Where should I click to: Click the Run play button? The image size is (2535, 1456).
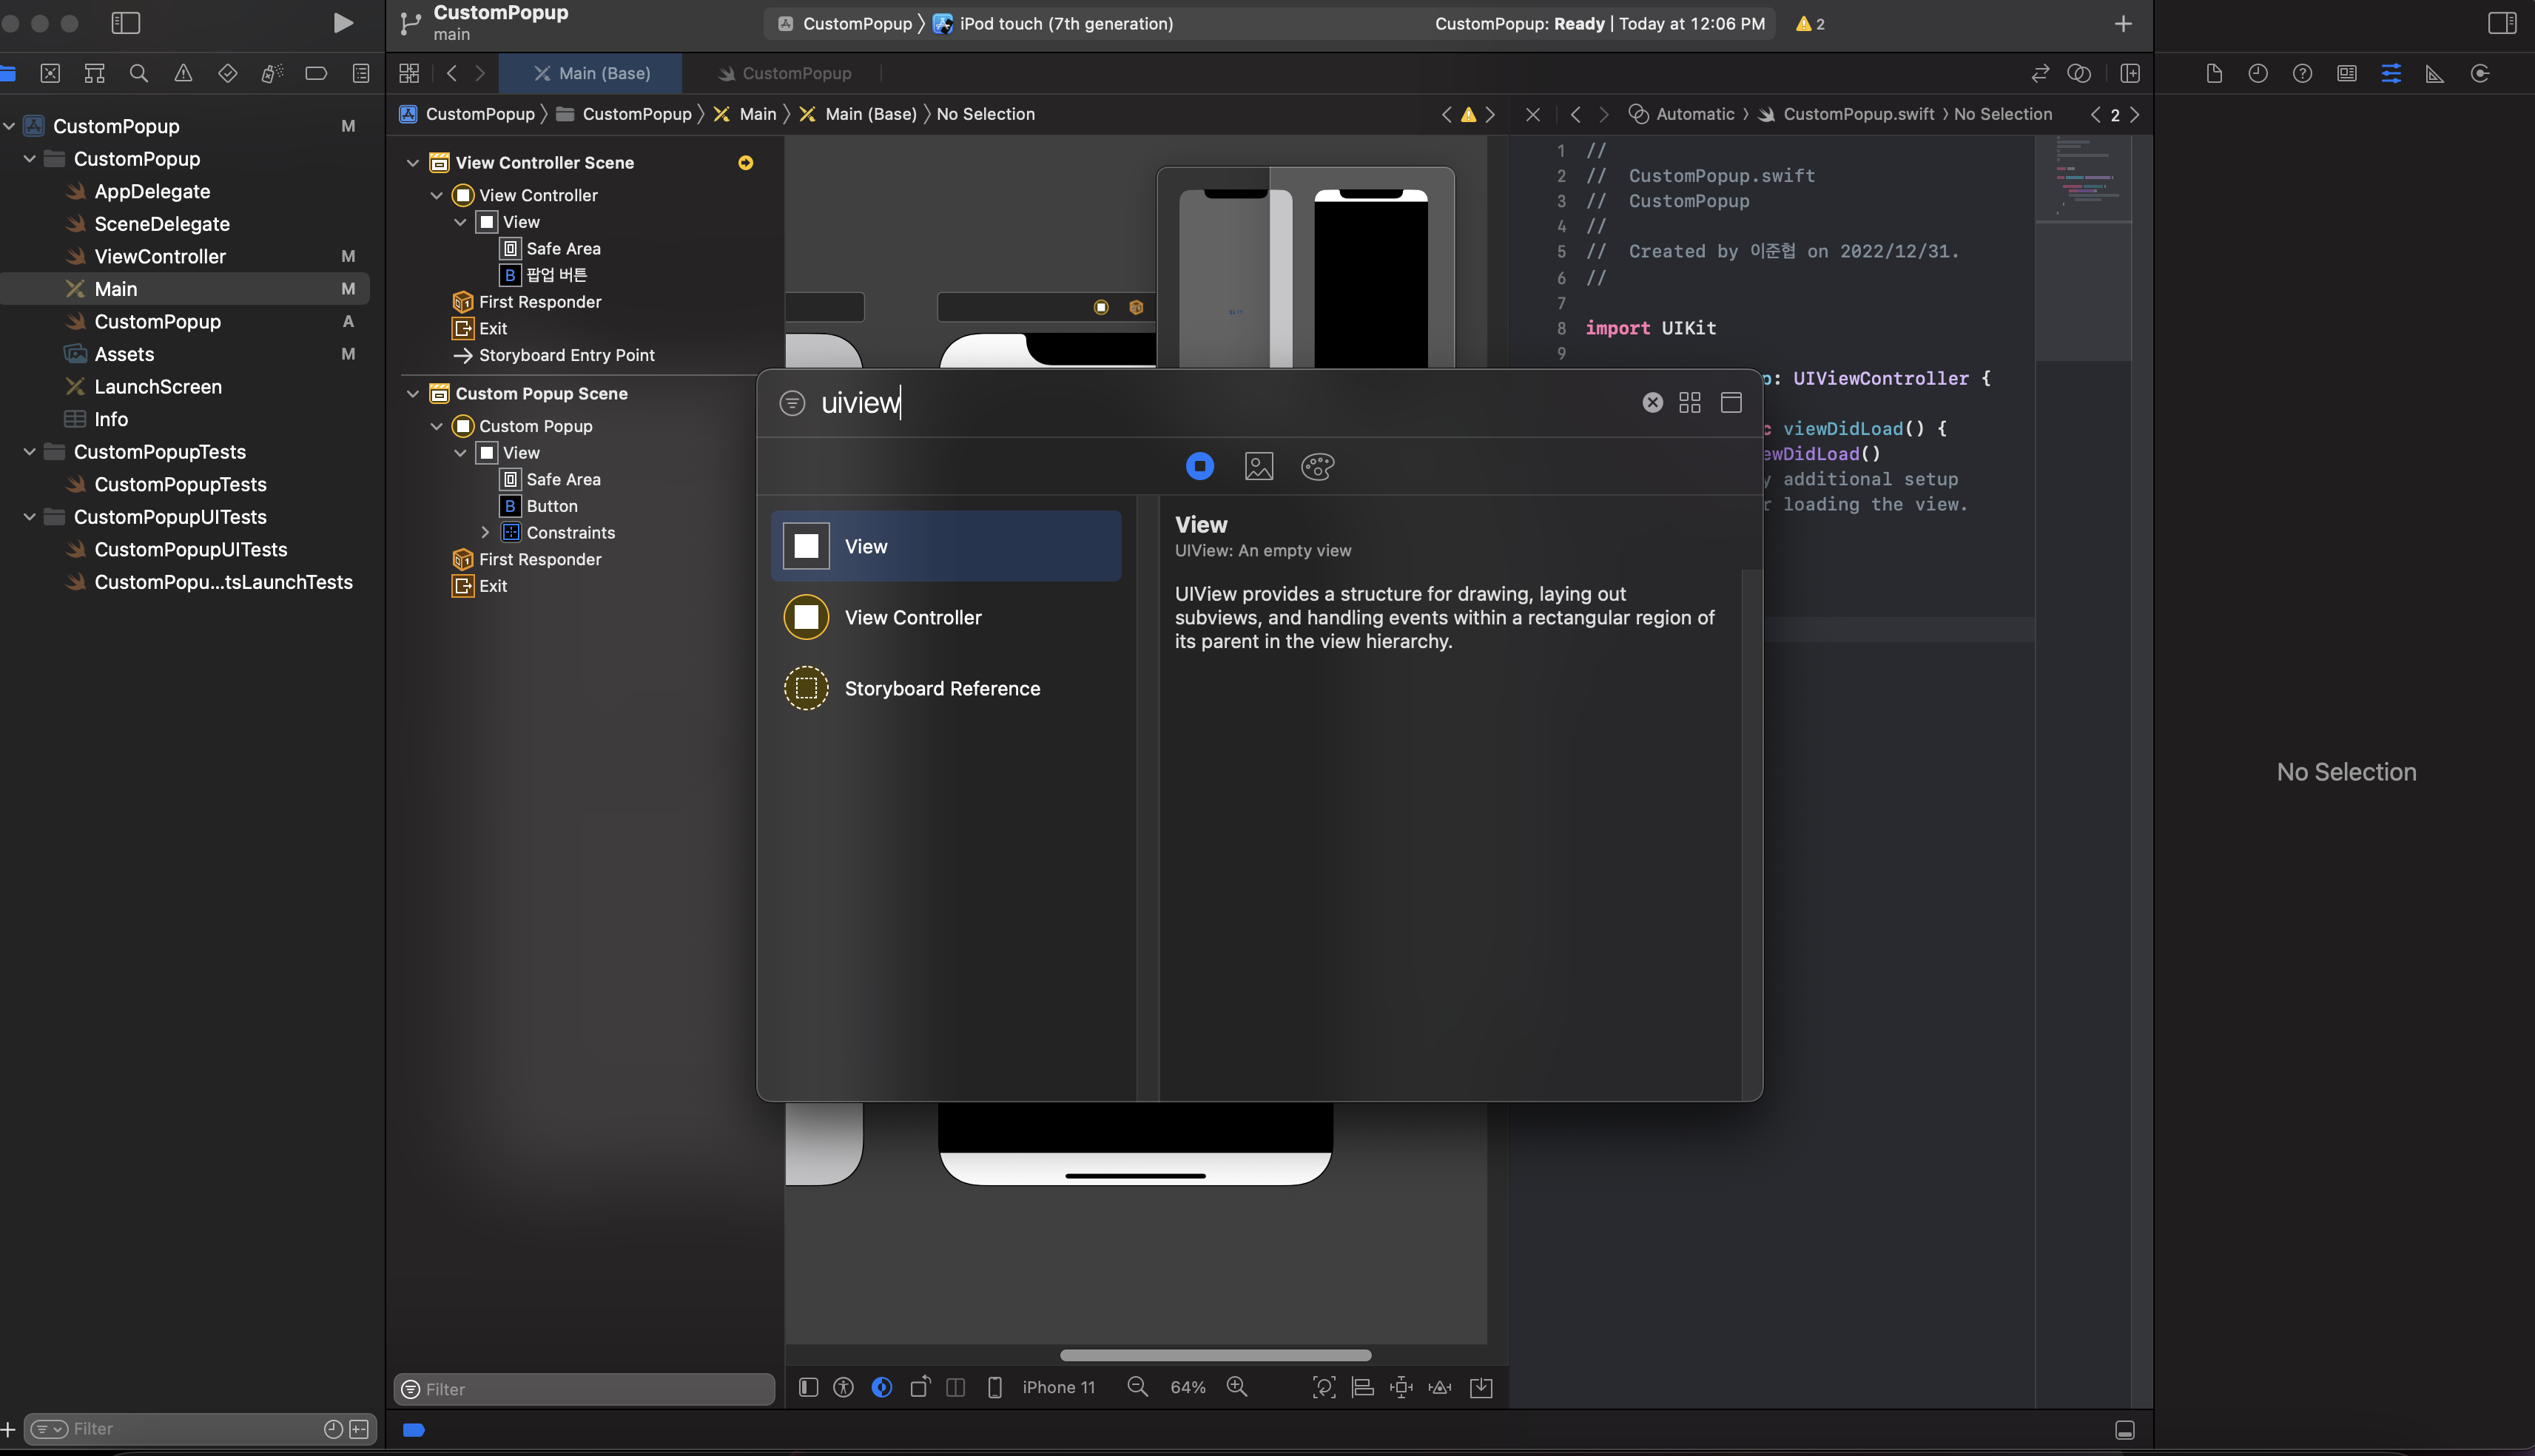tap(343, 23)
